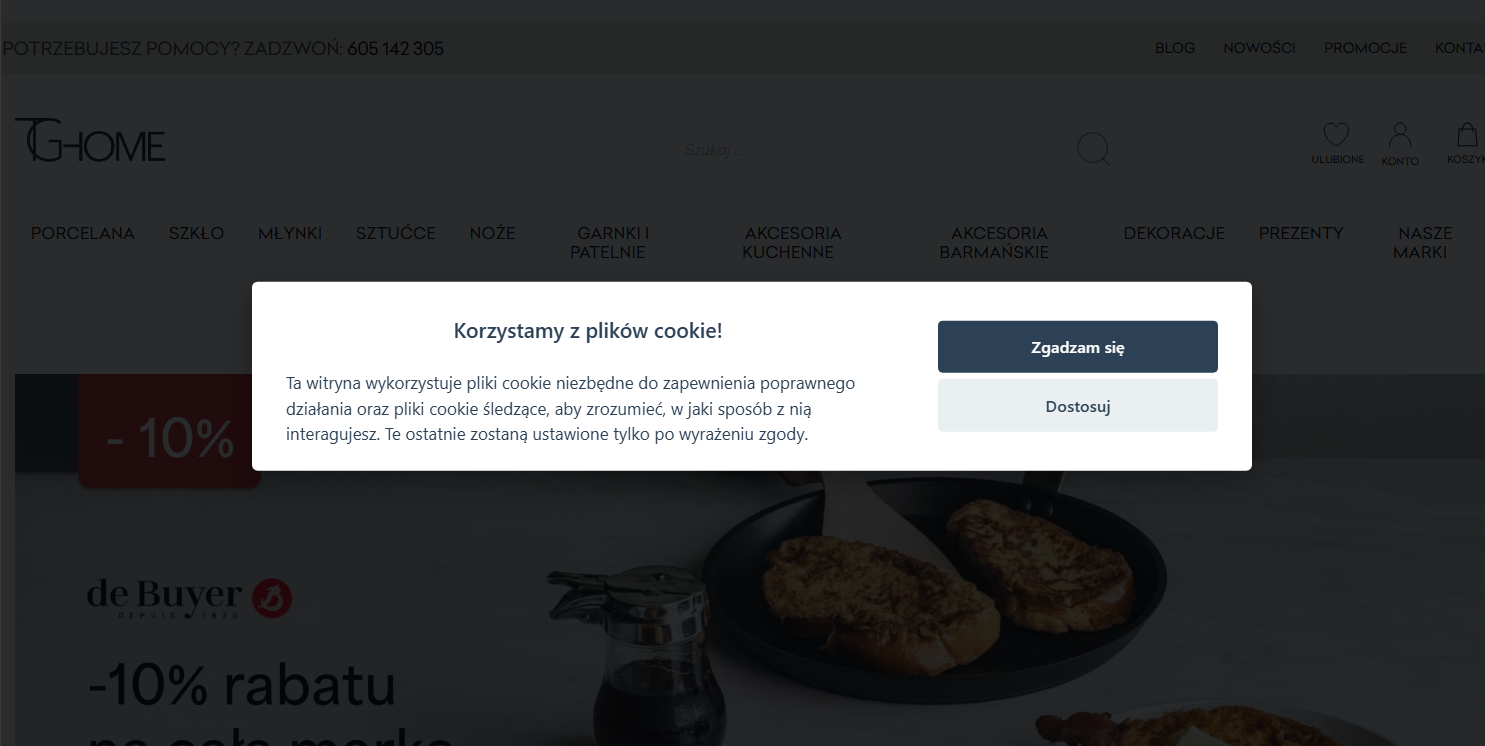1485x746 pixels.
Task: Click the magnifier search icon
Action: tap(1093, 150)
